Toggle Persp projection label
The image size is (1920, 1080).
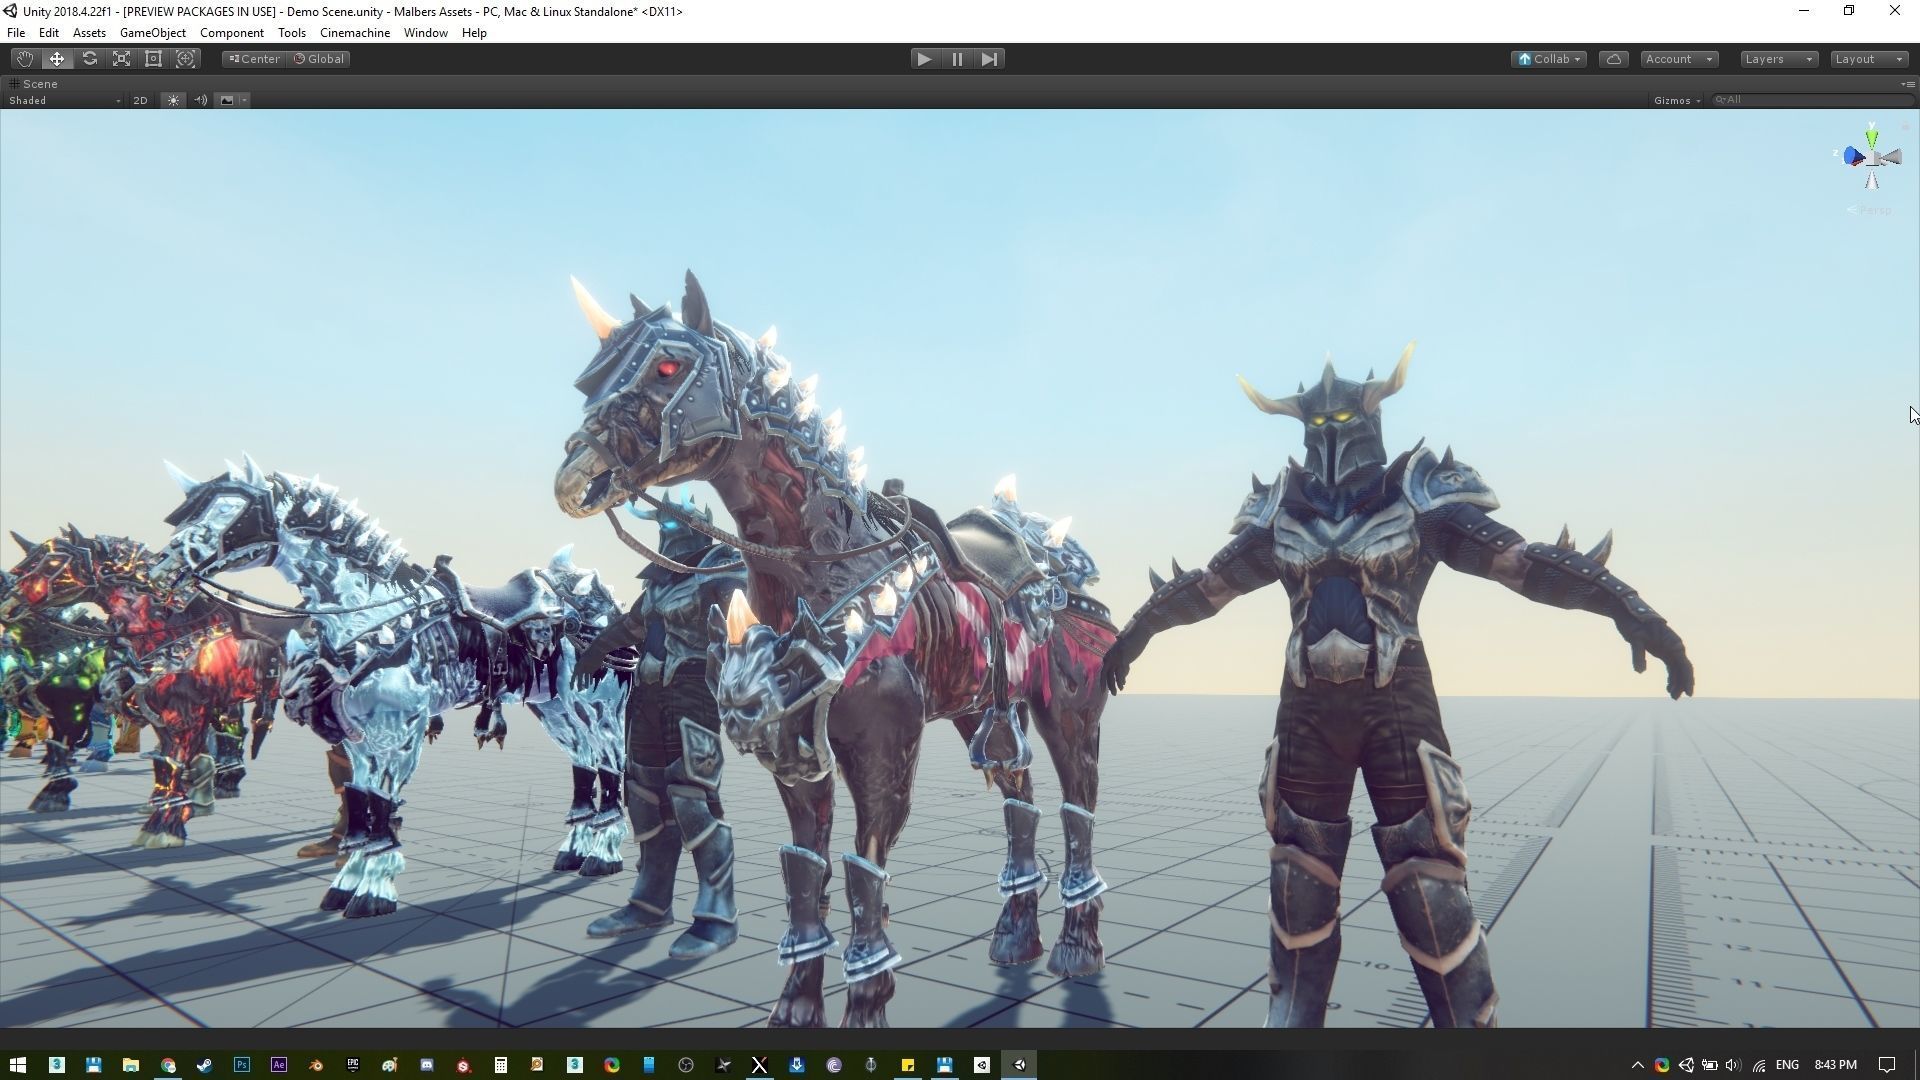1870,210
